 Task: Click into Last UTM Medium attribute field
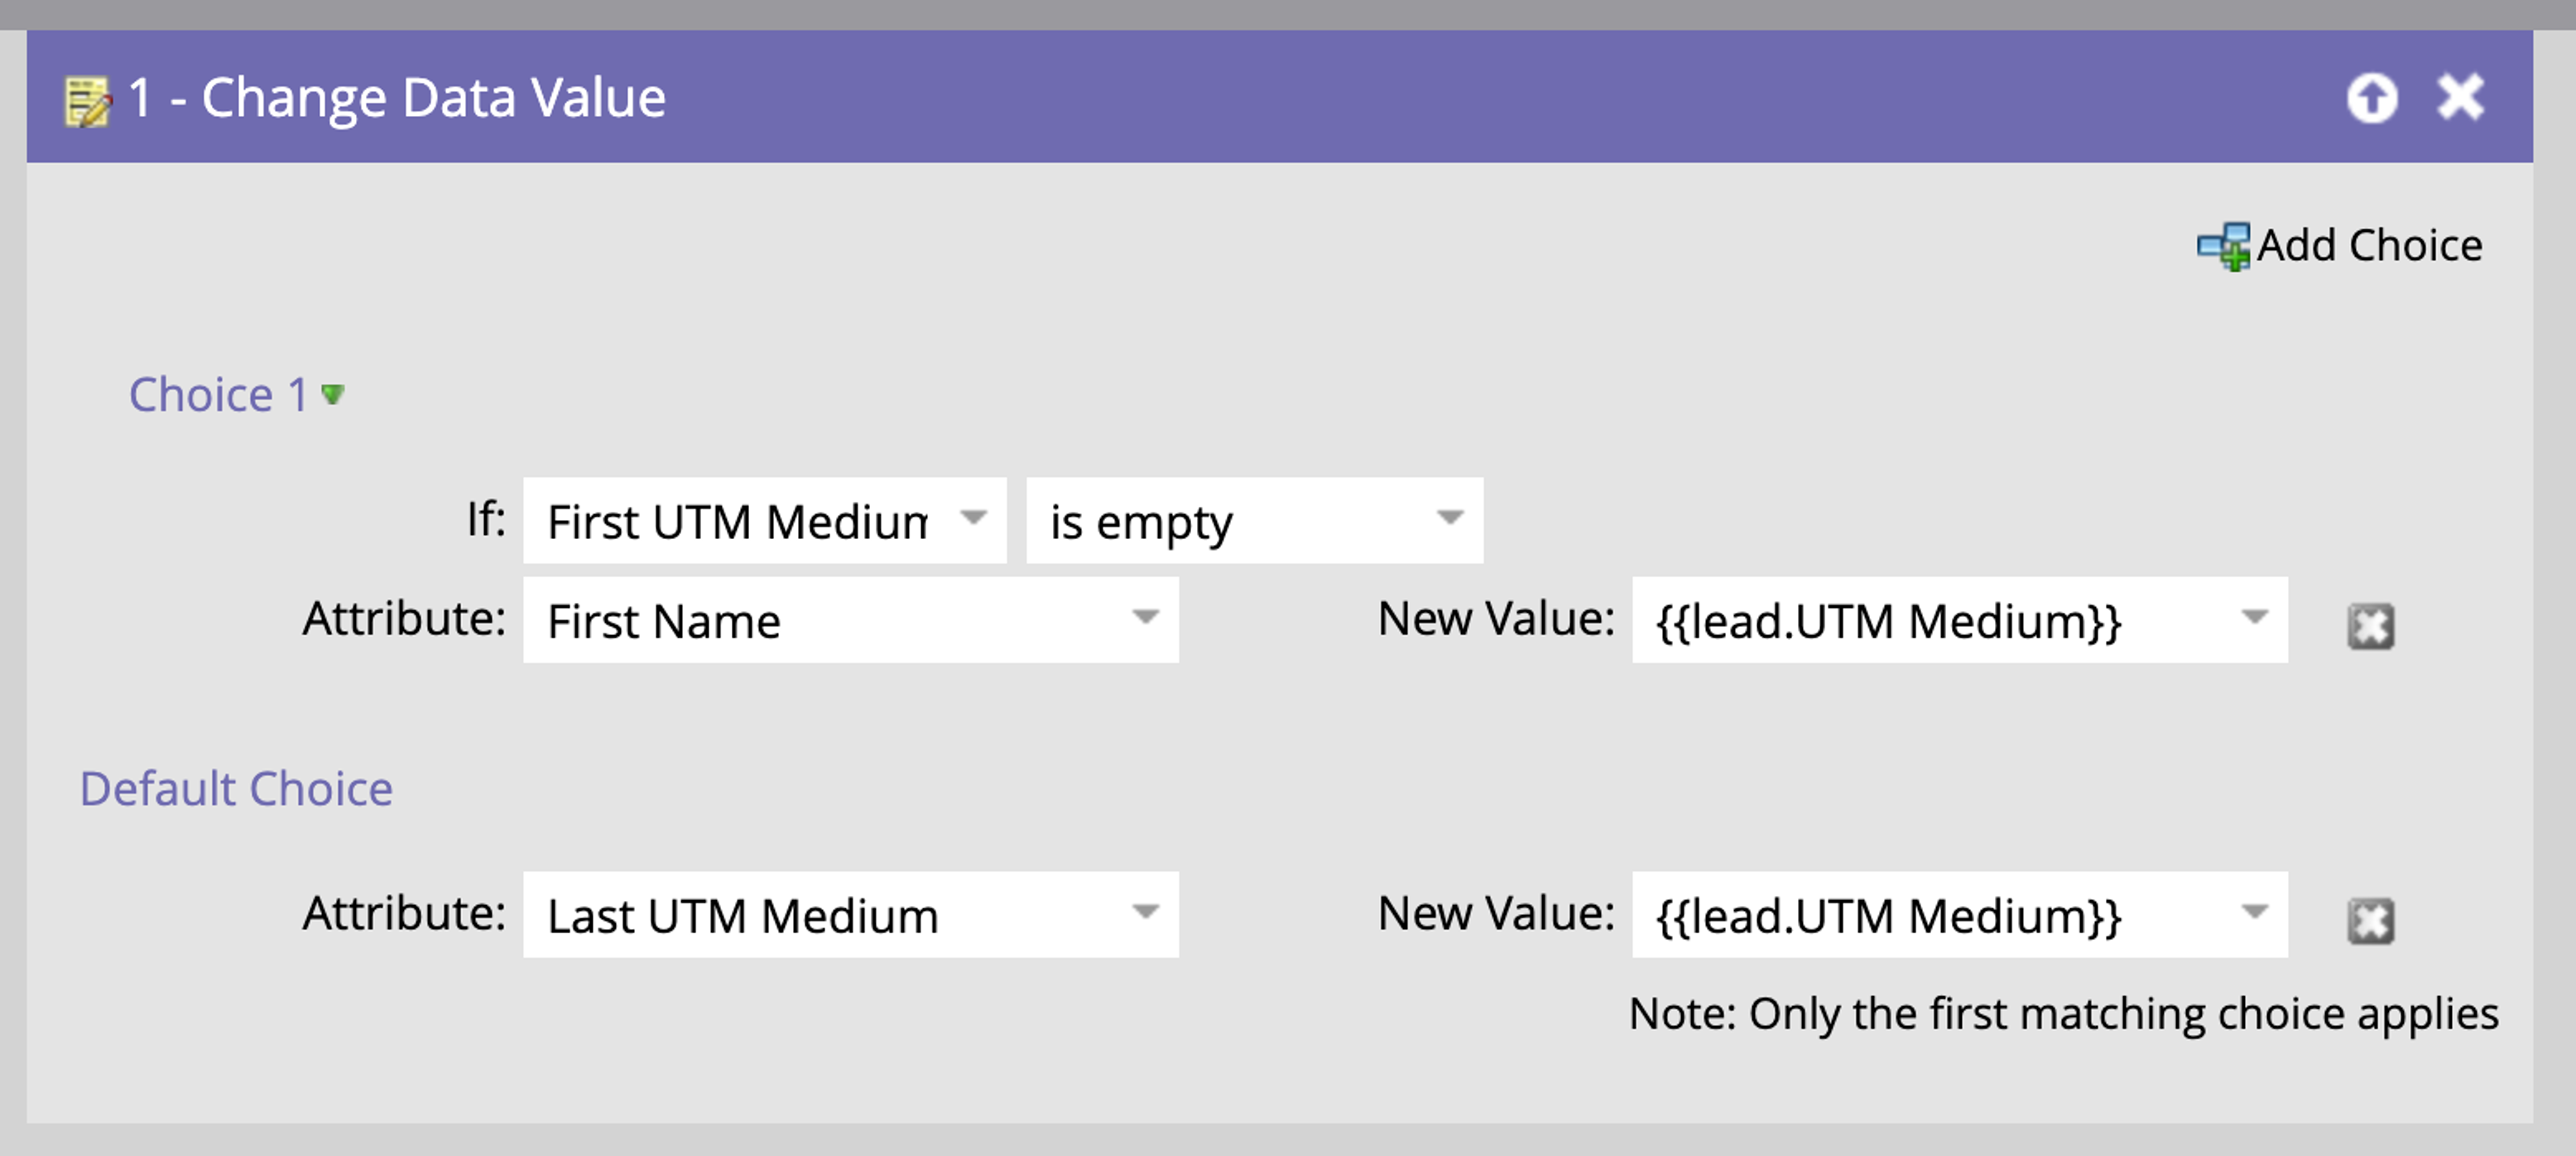(820, 914)
